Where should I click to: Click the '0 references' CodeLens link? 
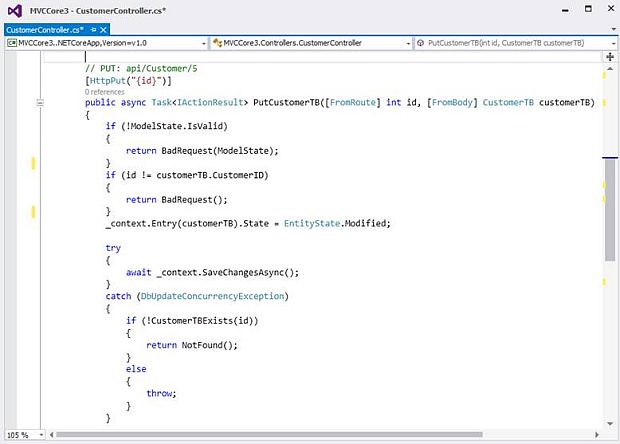pos(104,92)
